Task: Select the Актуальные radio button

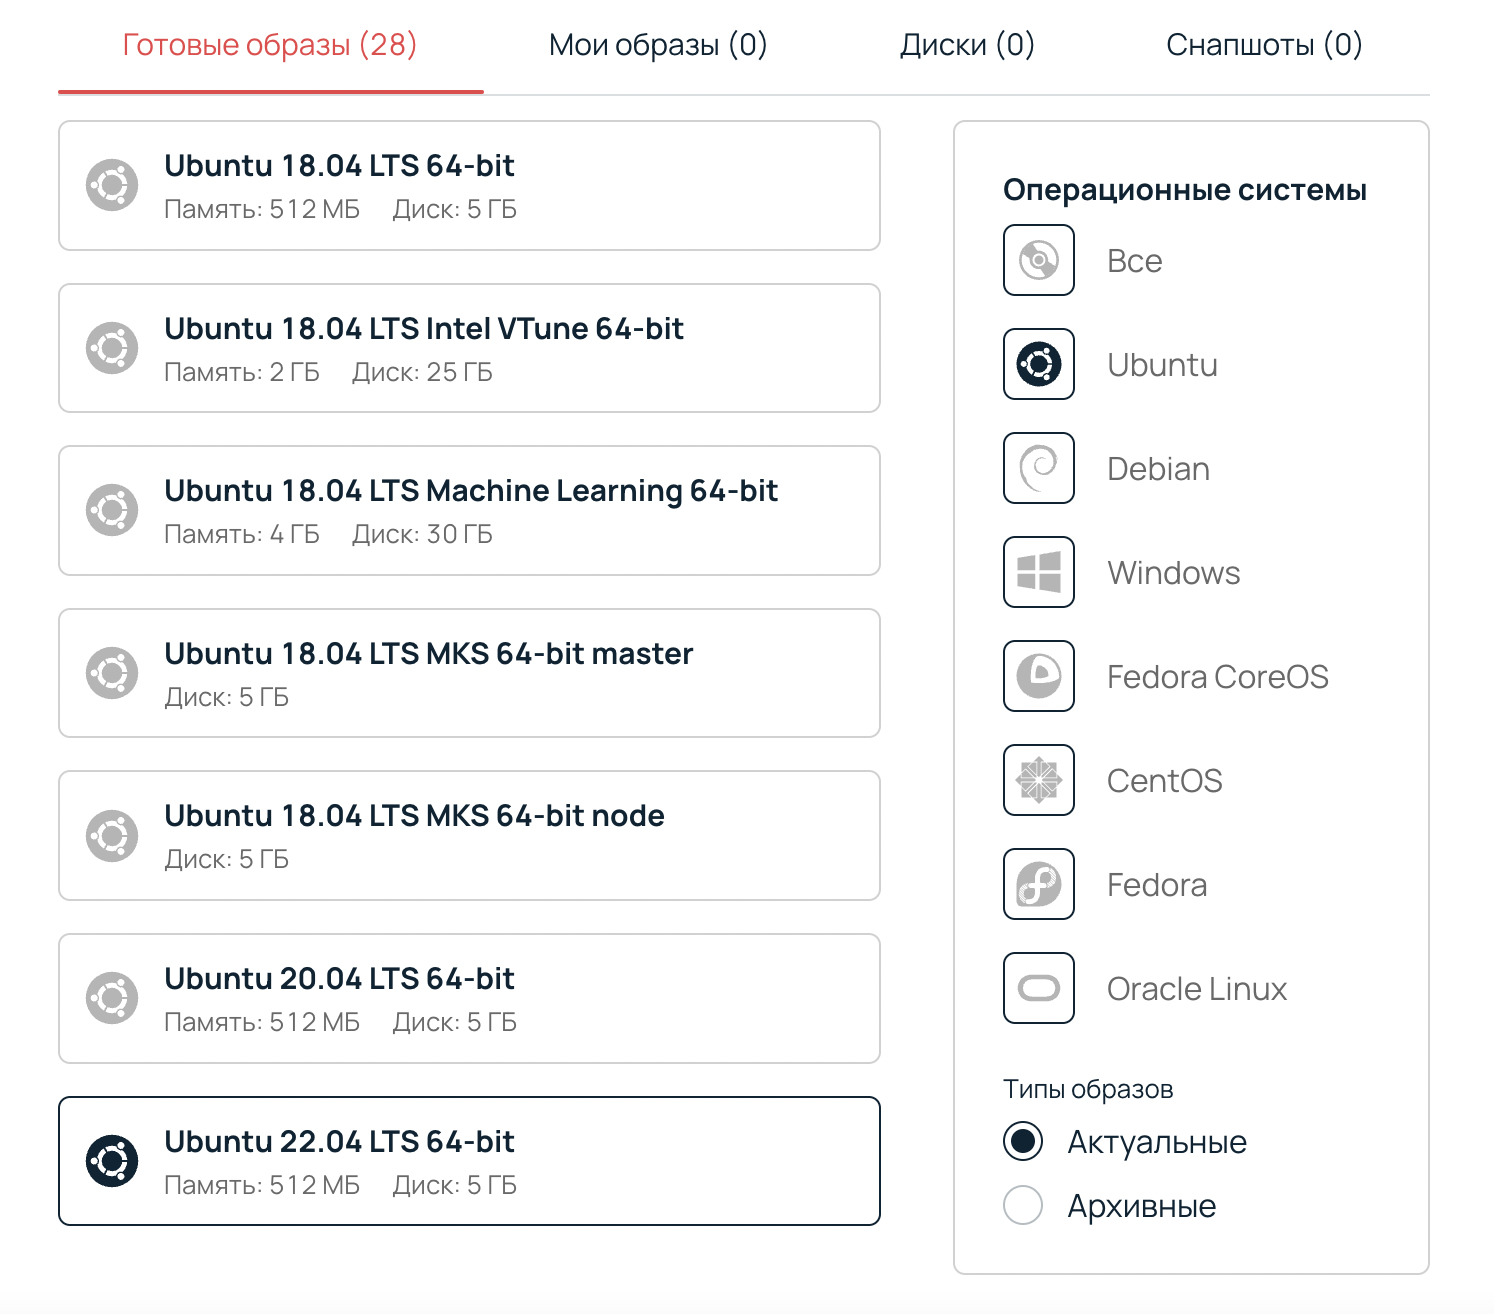Action: pos(1023,1141)
